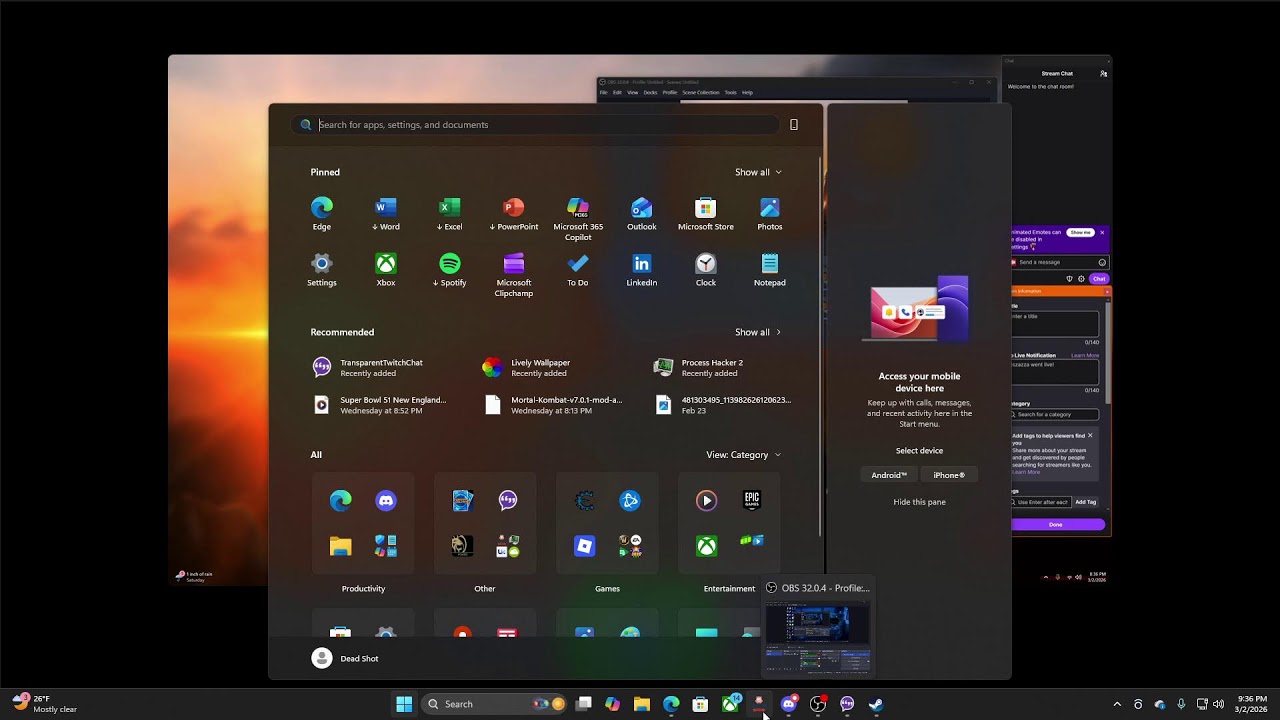Open the Super Bowl 51 New England file
Screen dimensions: 1280x720
point(380,405)
